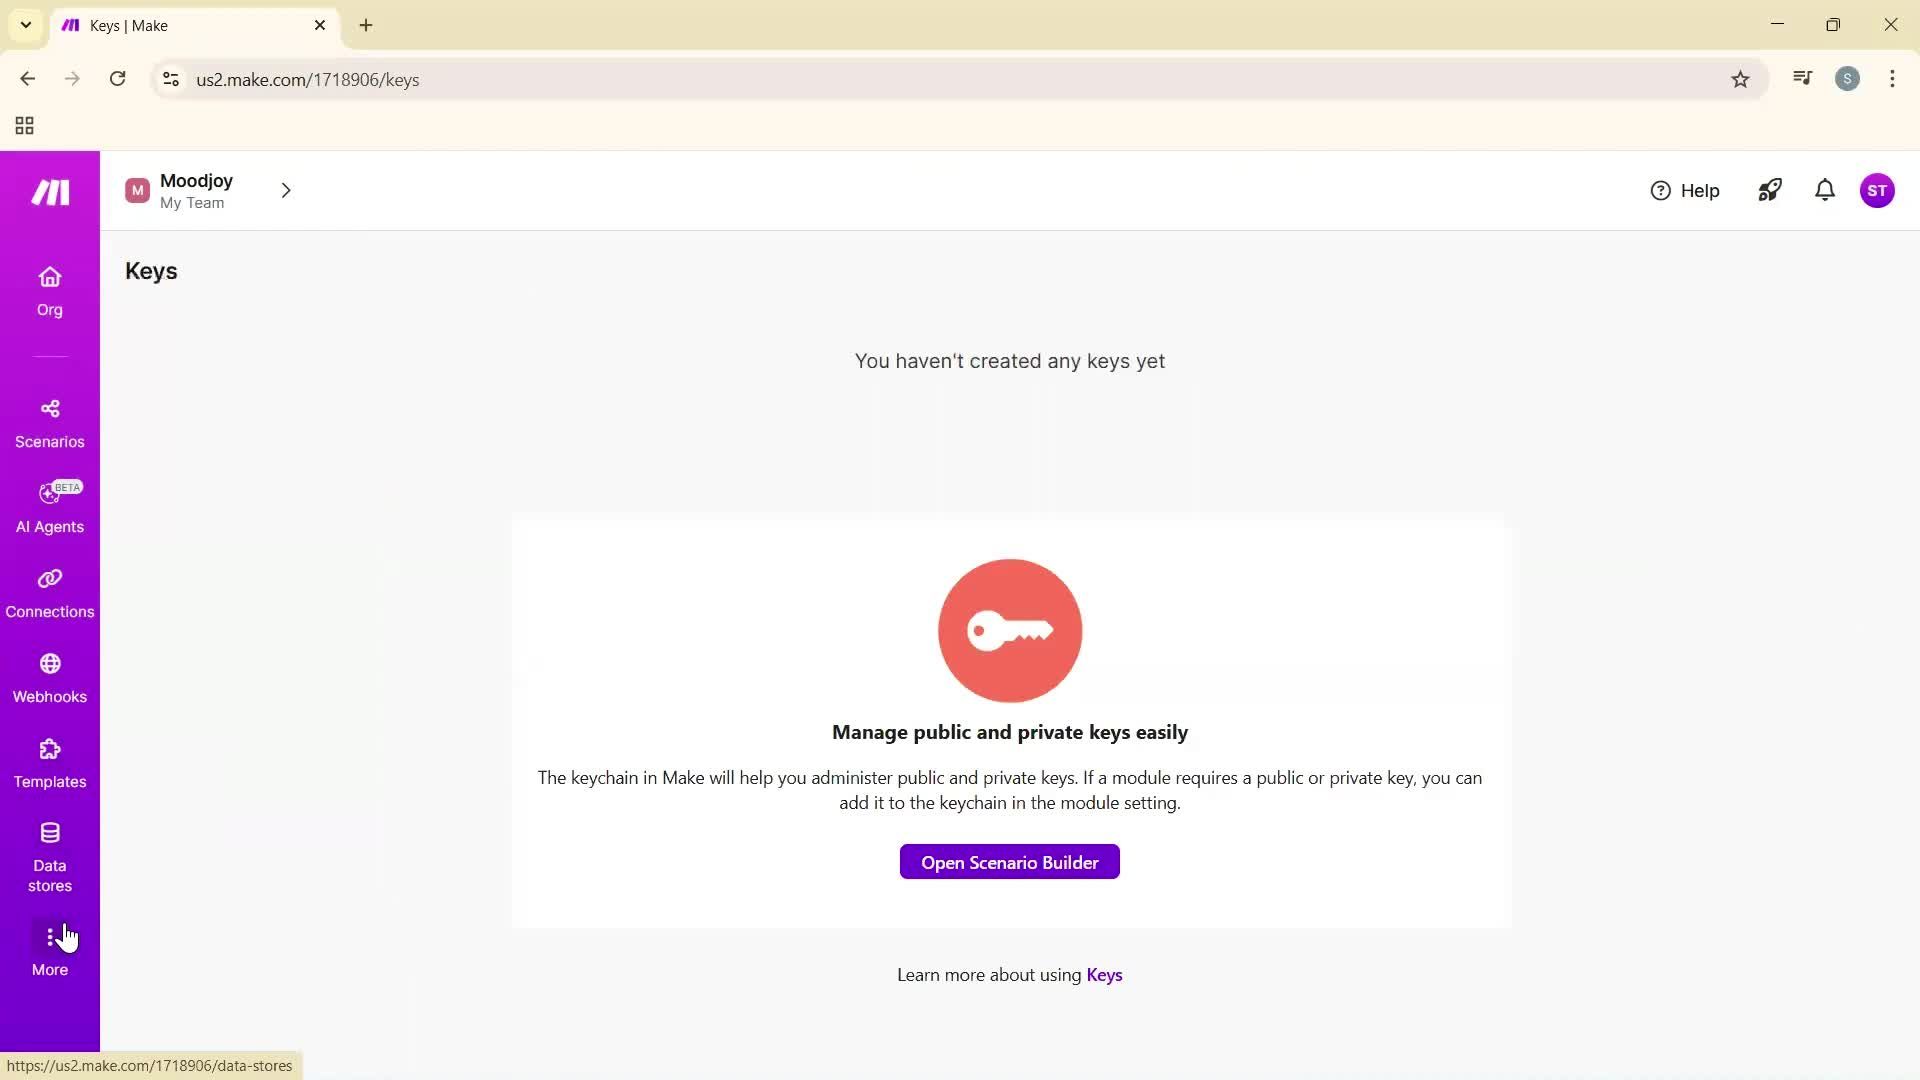Open the Connections panel
The height and width of the screenshot is (1080, 1920).
point(49,592)
